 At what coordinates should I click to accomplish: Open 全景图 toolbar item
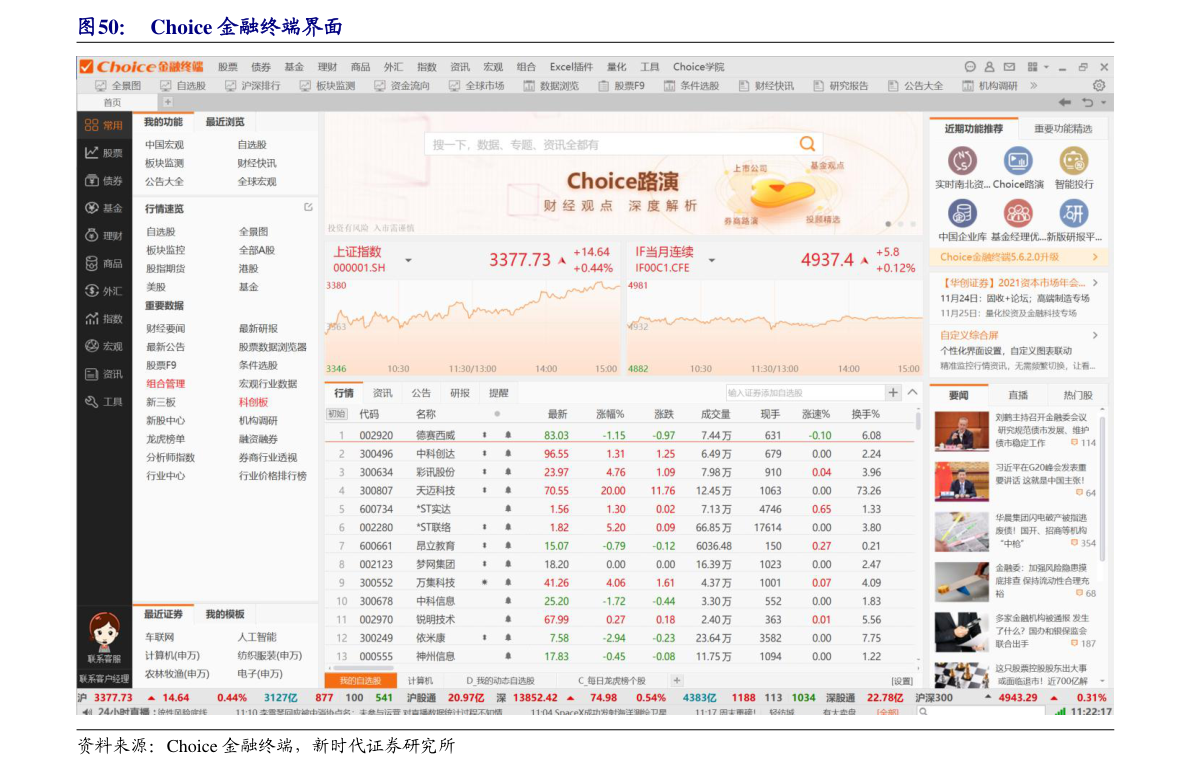[x=118, y=86]
